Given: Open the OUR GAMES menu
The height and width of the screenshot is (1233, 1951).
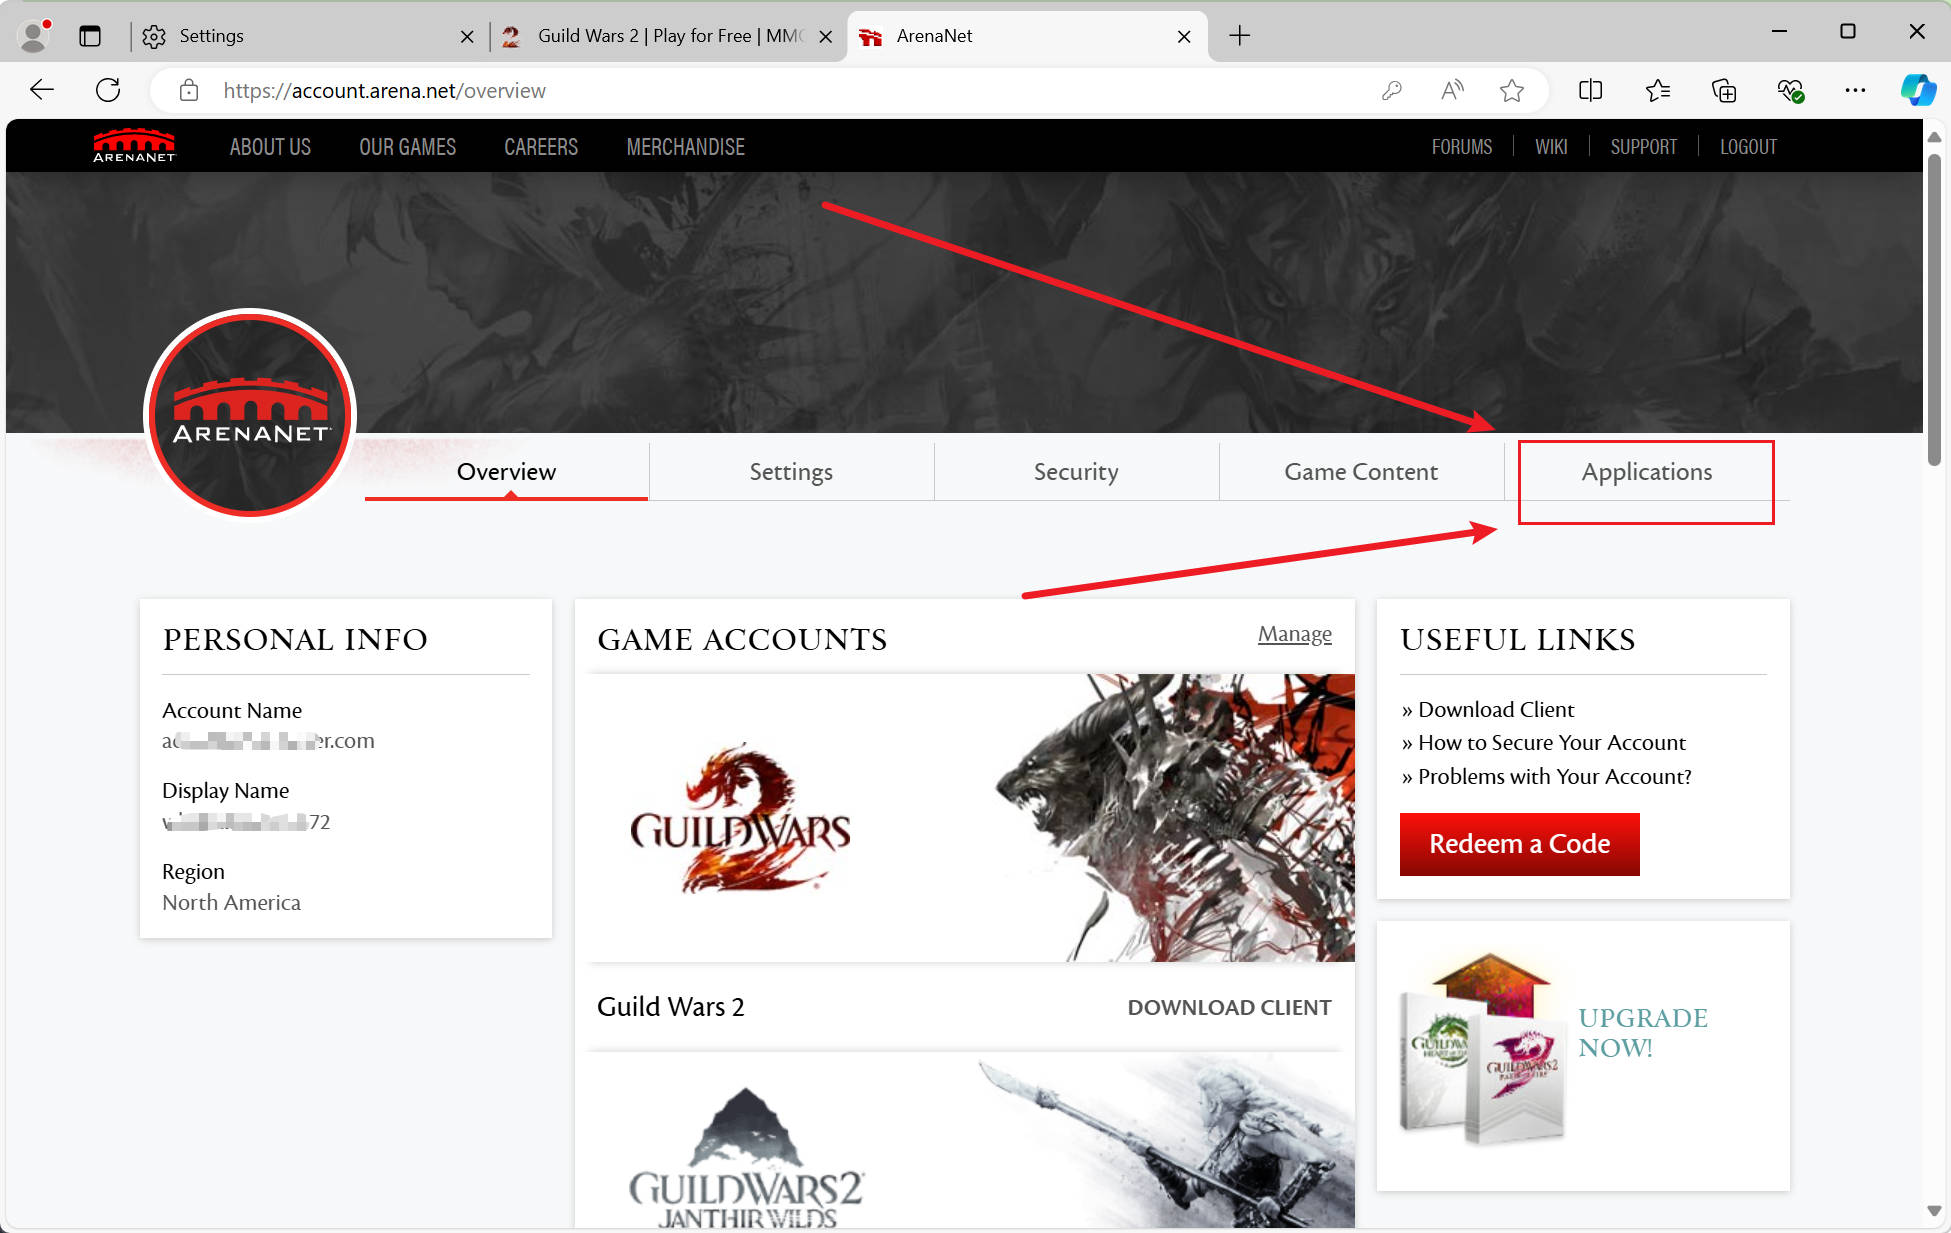Looking at the screenshot, I should 407,147.
